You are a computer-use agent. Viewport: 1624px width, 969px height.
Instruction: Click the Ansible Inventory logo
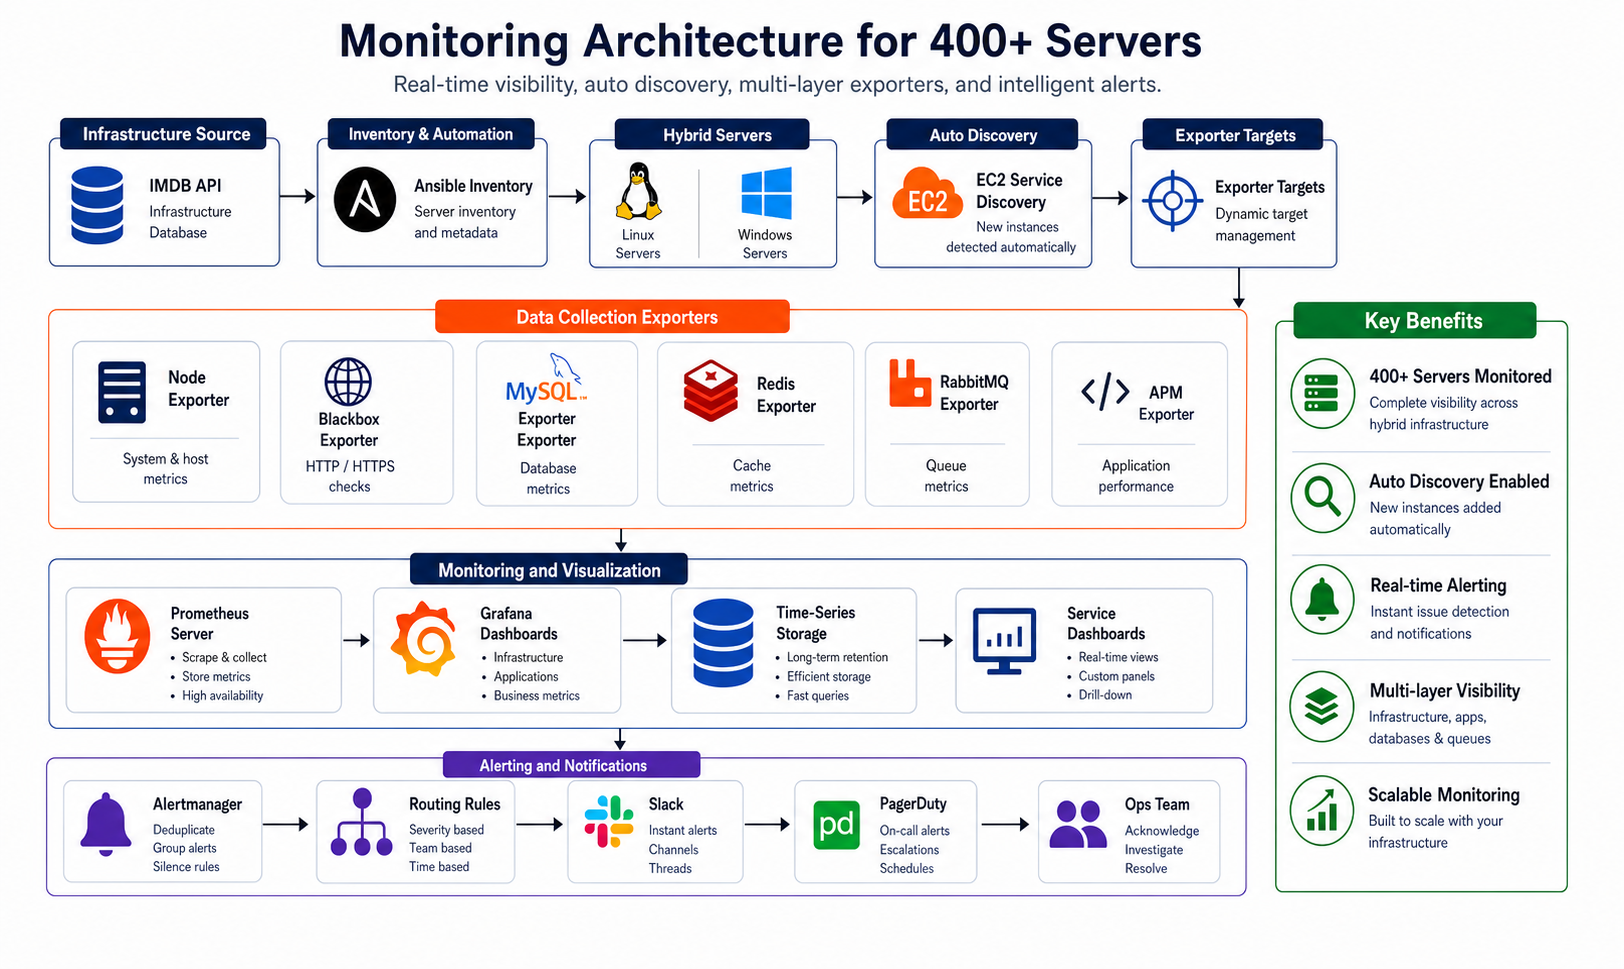tap(365, 200)
